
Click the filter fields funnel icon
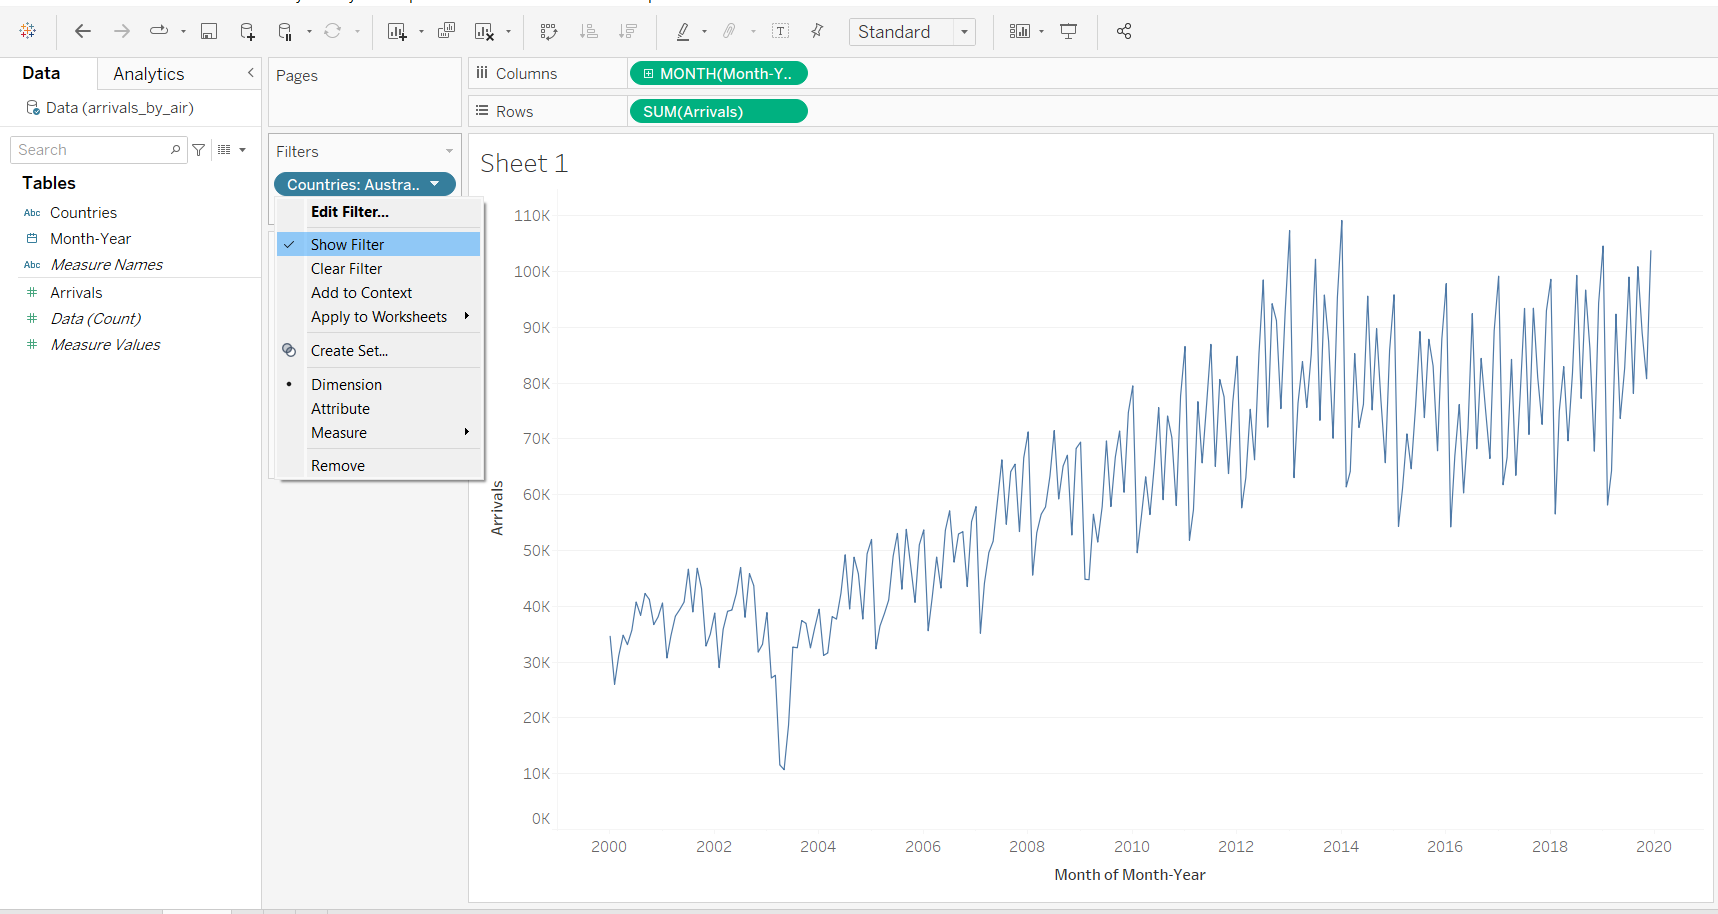click(x=199, y=150)
